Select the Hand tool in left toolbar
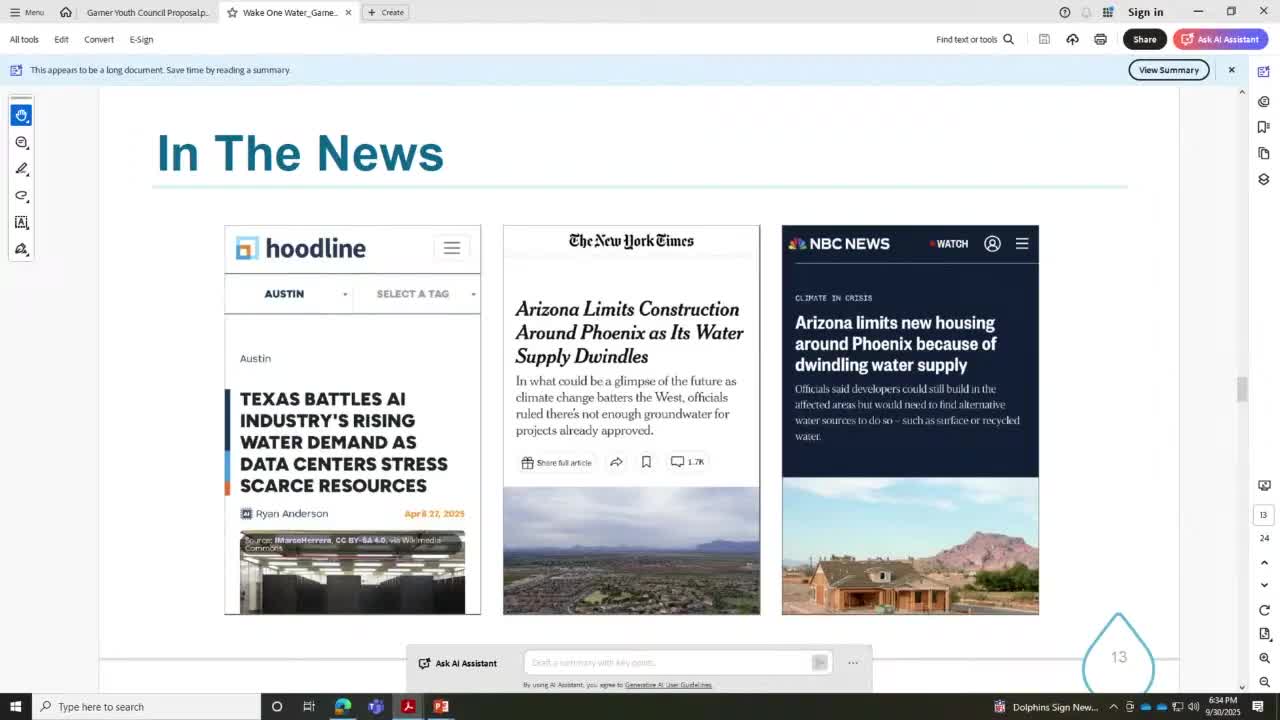 coord(21,116)
